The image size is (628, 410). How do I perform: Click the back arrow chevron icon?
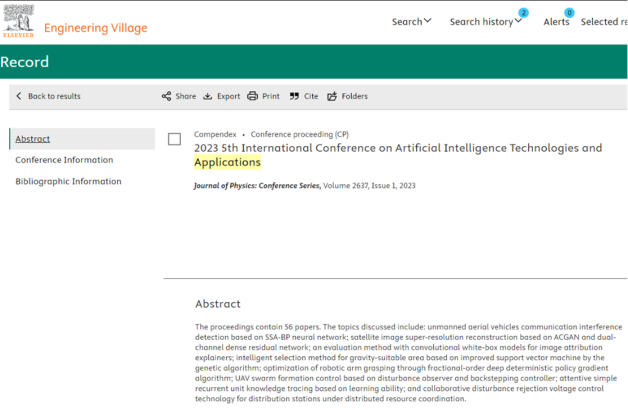tap(18, 96)
